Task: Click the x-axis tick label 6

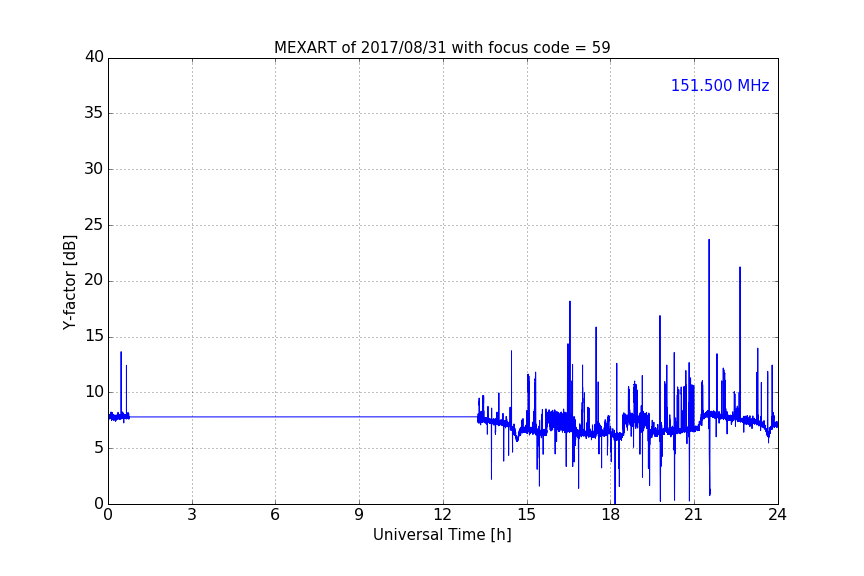Action: [275, 515]
